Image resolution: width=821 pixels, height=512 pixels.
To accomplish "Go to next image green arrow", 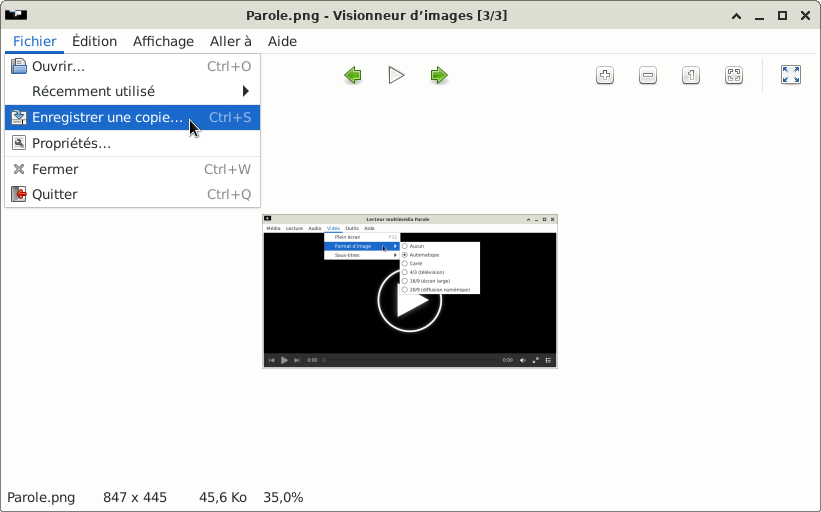I will pos(439,75).
